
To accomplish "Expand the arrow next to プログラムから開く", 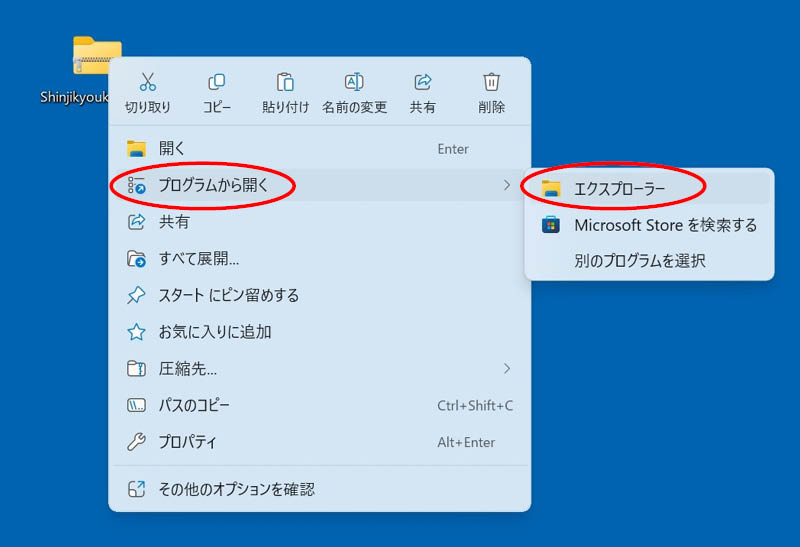I will coord(507,185).
